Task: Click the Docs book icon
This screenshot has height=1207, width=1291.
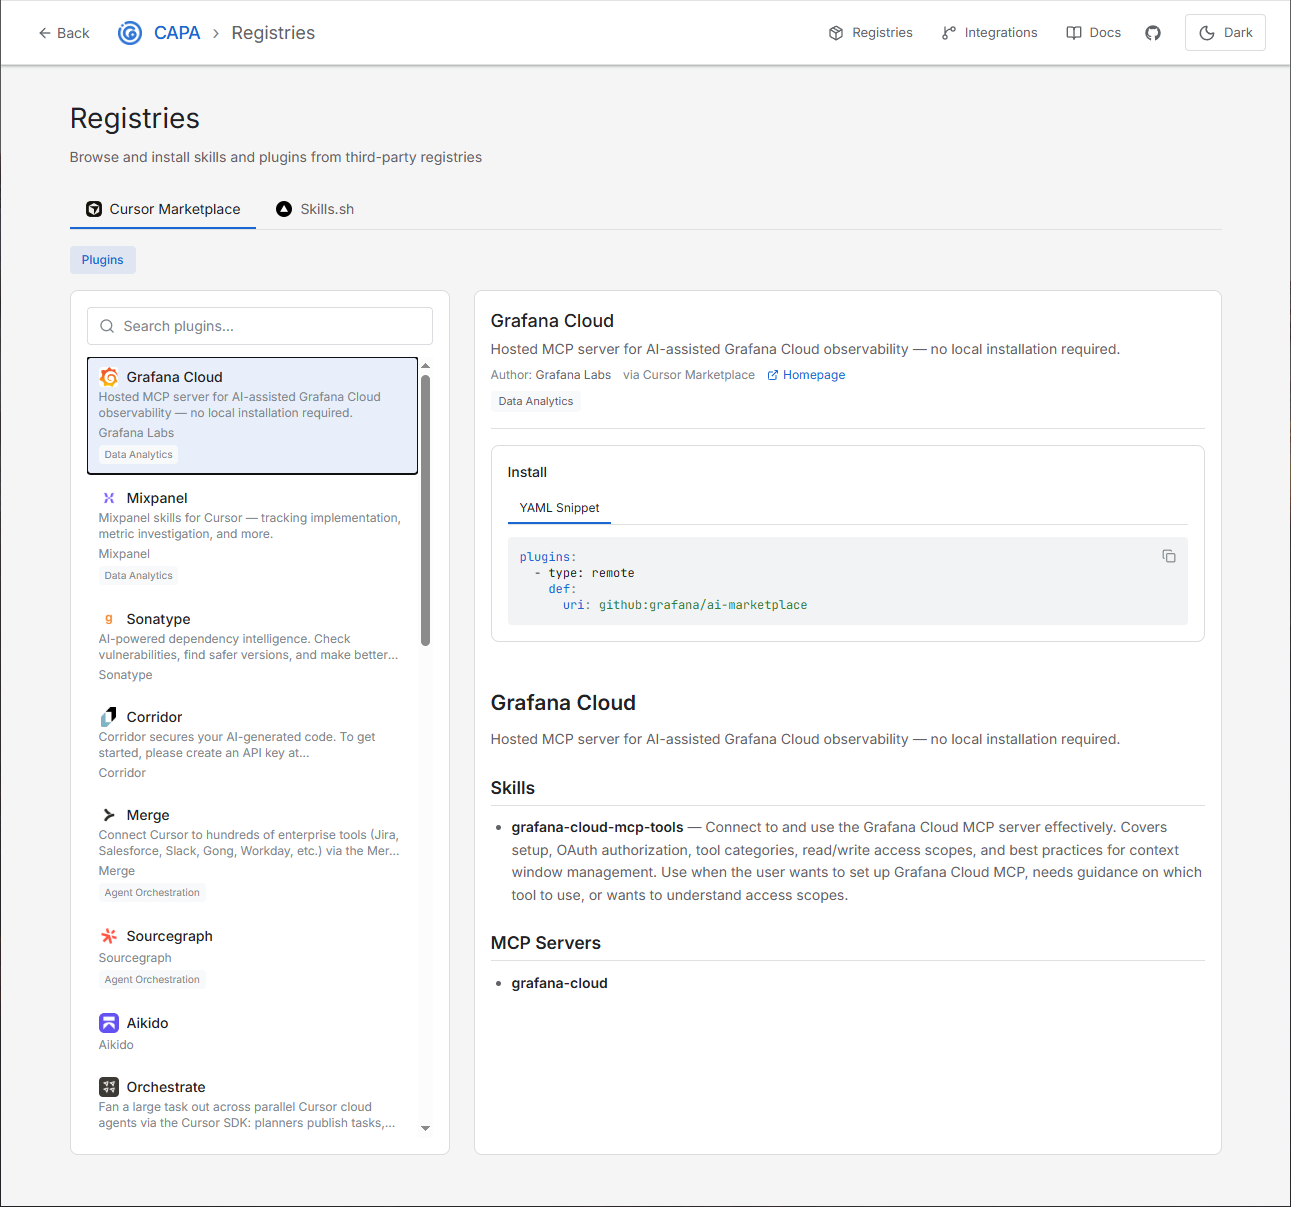Action: click(1074, 33)
